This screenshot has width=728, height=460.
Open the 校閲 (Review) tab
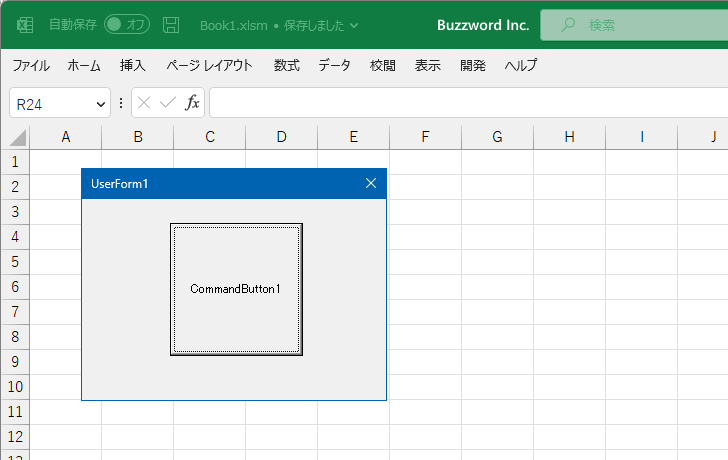tap(383, 65)
